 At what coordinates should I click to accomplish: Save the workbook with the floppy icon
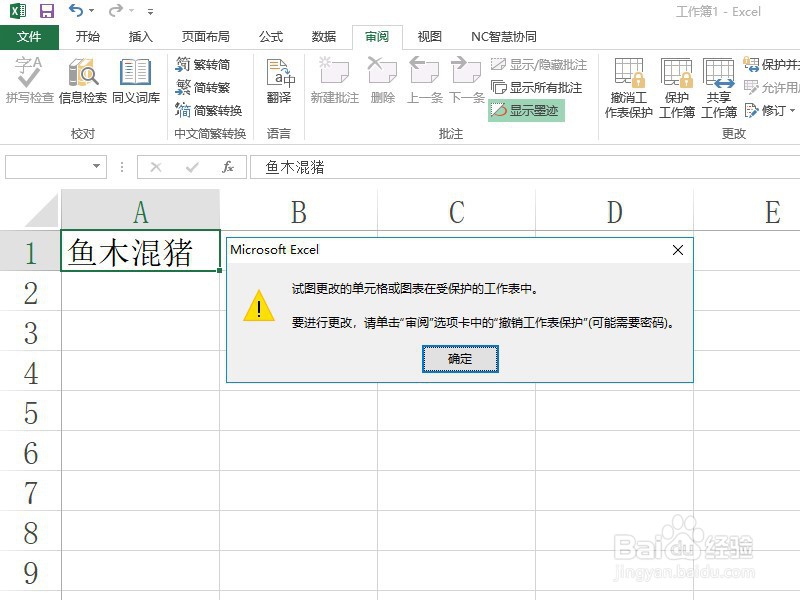click(x=47, y=11)
